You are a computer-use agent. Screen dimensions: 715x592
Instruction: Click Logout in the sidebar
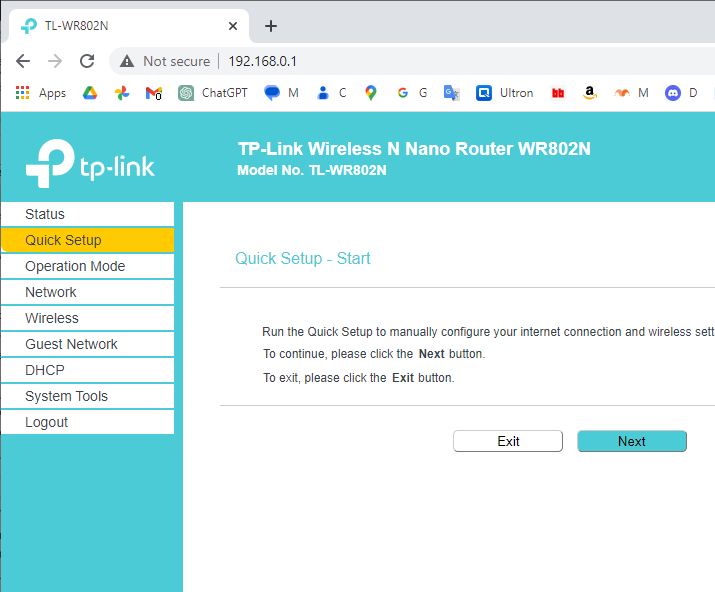[88, 422]
